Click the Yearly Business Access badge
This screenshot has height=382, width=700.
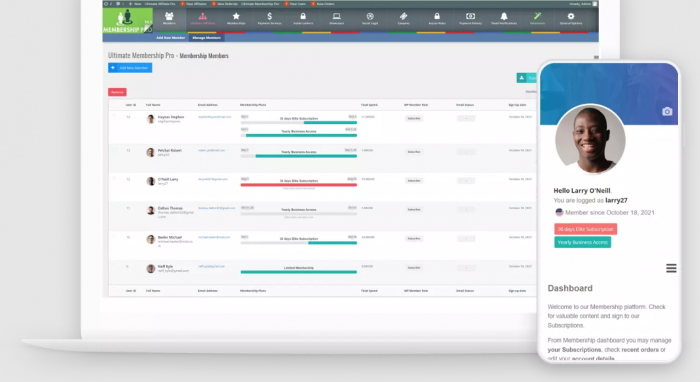pyautogui.click(x=583, y=242)
